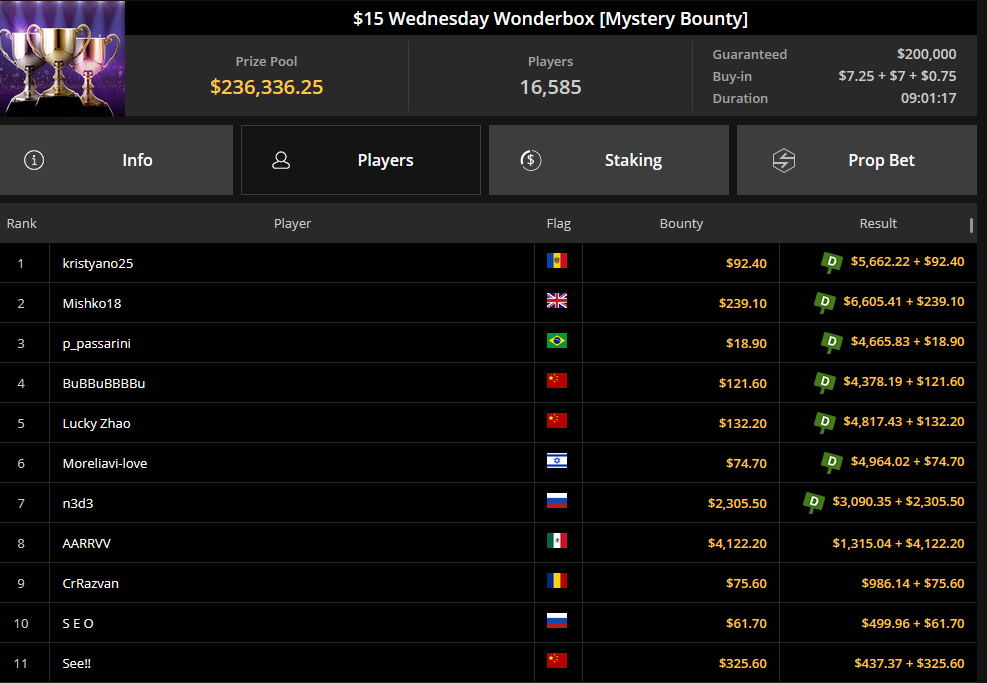This screenshot has height=683, width=987.
Task: Select player Mishko18
Action: point(92,303)
